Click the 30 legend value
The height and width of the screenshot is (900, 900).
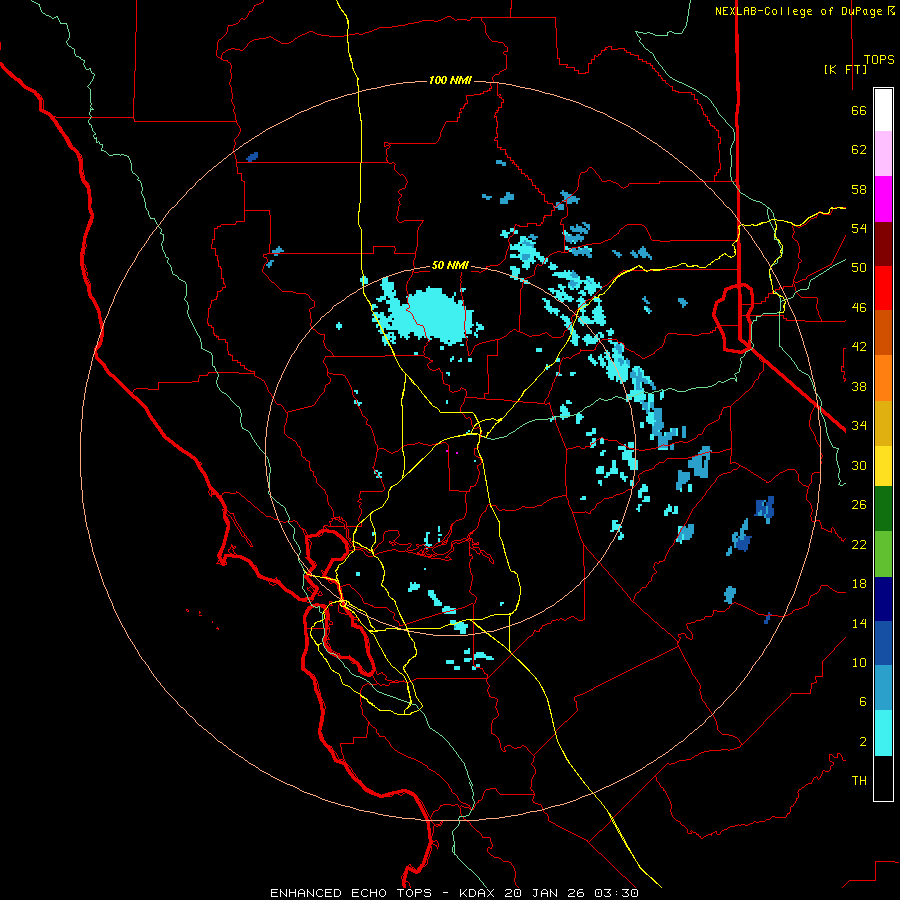[x=859, y=465]
